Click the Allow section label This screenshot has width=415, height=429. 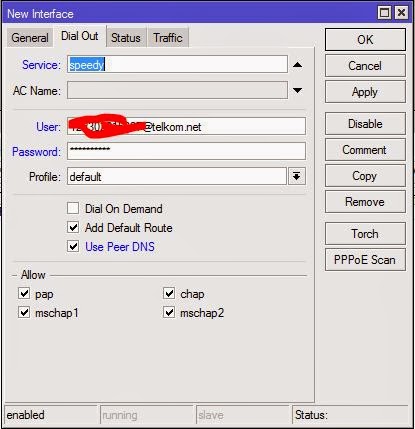33,275
